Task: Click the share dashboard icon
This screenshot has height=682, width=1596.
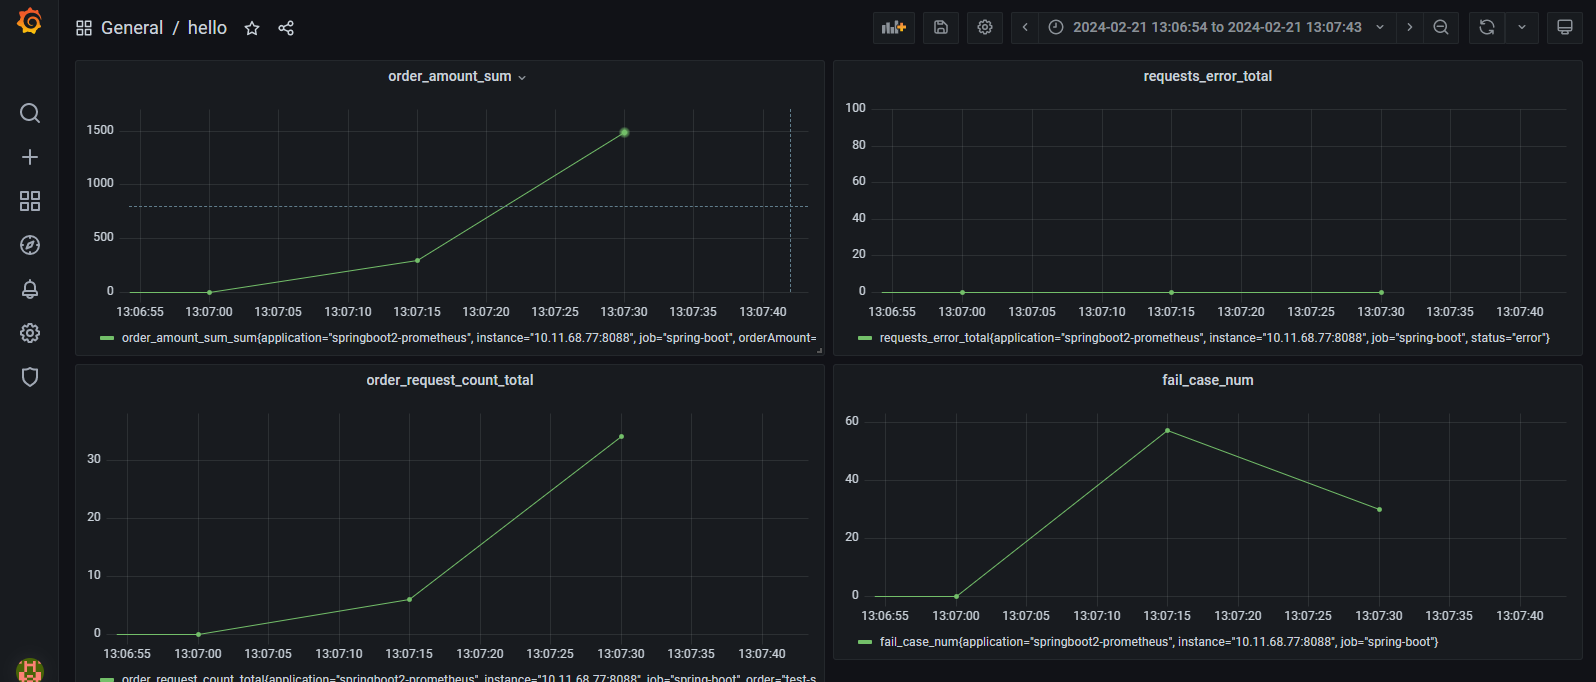Action: (286, 28)
